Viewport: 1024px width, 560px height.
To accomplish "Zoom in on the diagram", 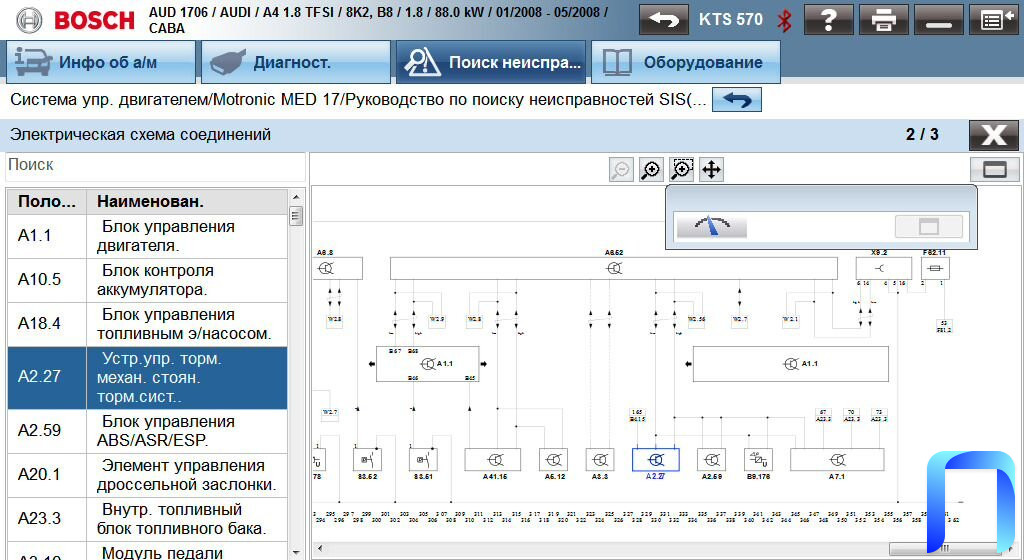I will click(651, 170).
